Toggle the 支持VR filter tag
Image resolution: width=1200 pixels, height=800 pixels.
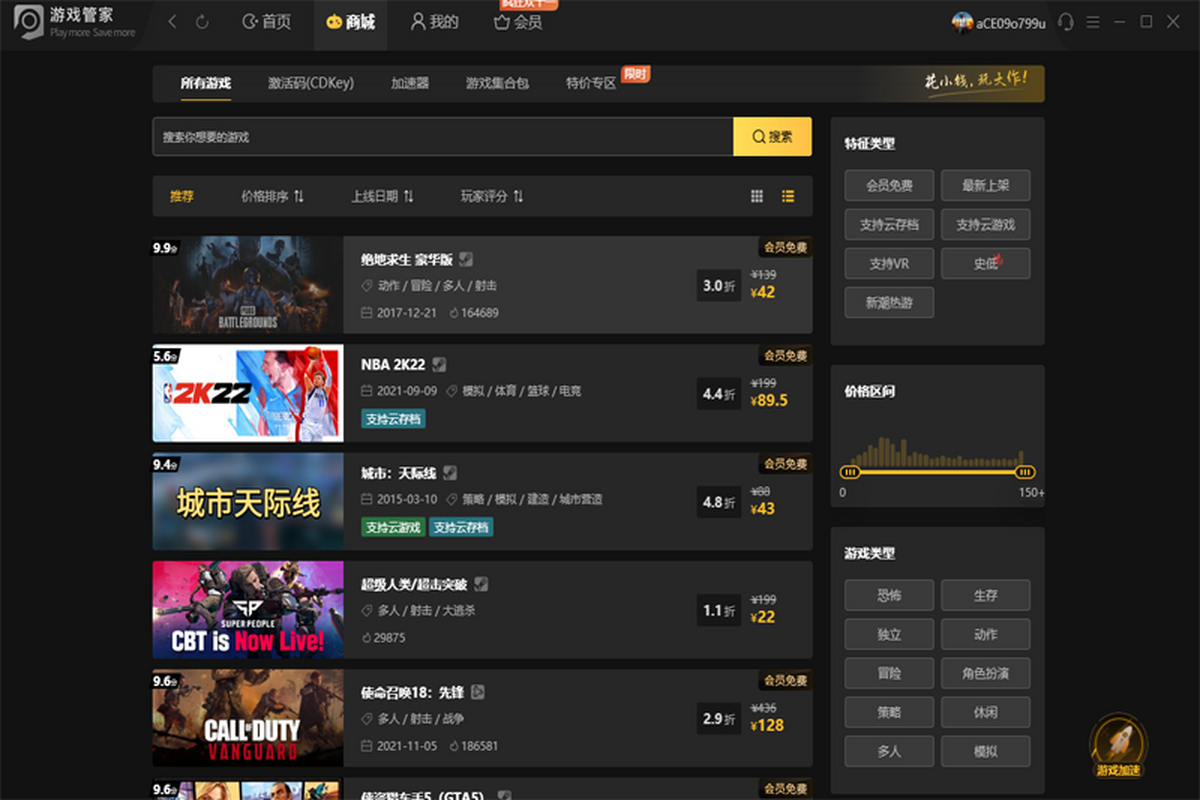click(x=889, y=264)
